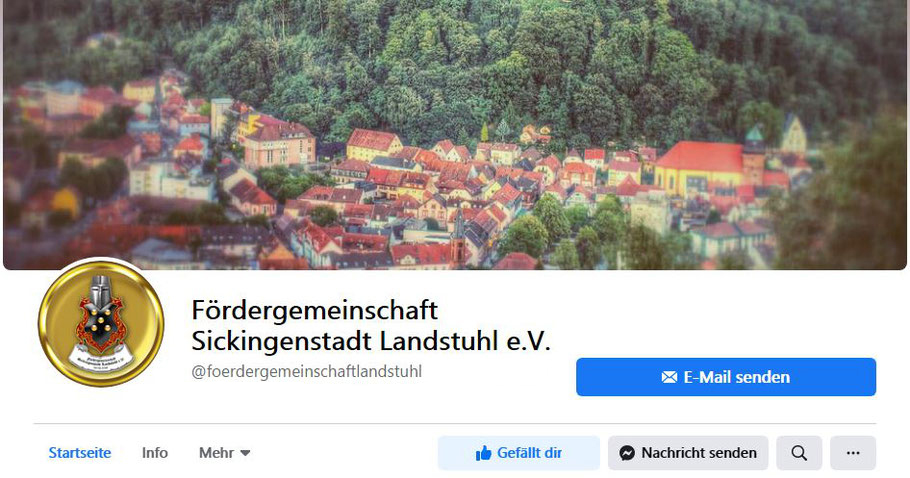The width and height of the screenshot is (910, 478).
Task: Click the blue E-Mail senden button
Action: (x=726, y=377)
